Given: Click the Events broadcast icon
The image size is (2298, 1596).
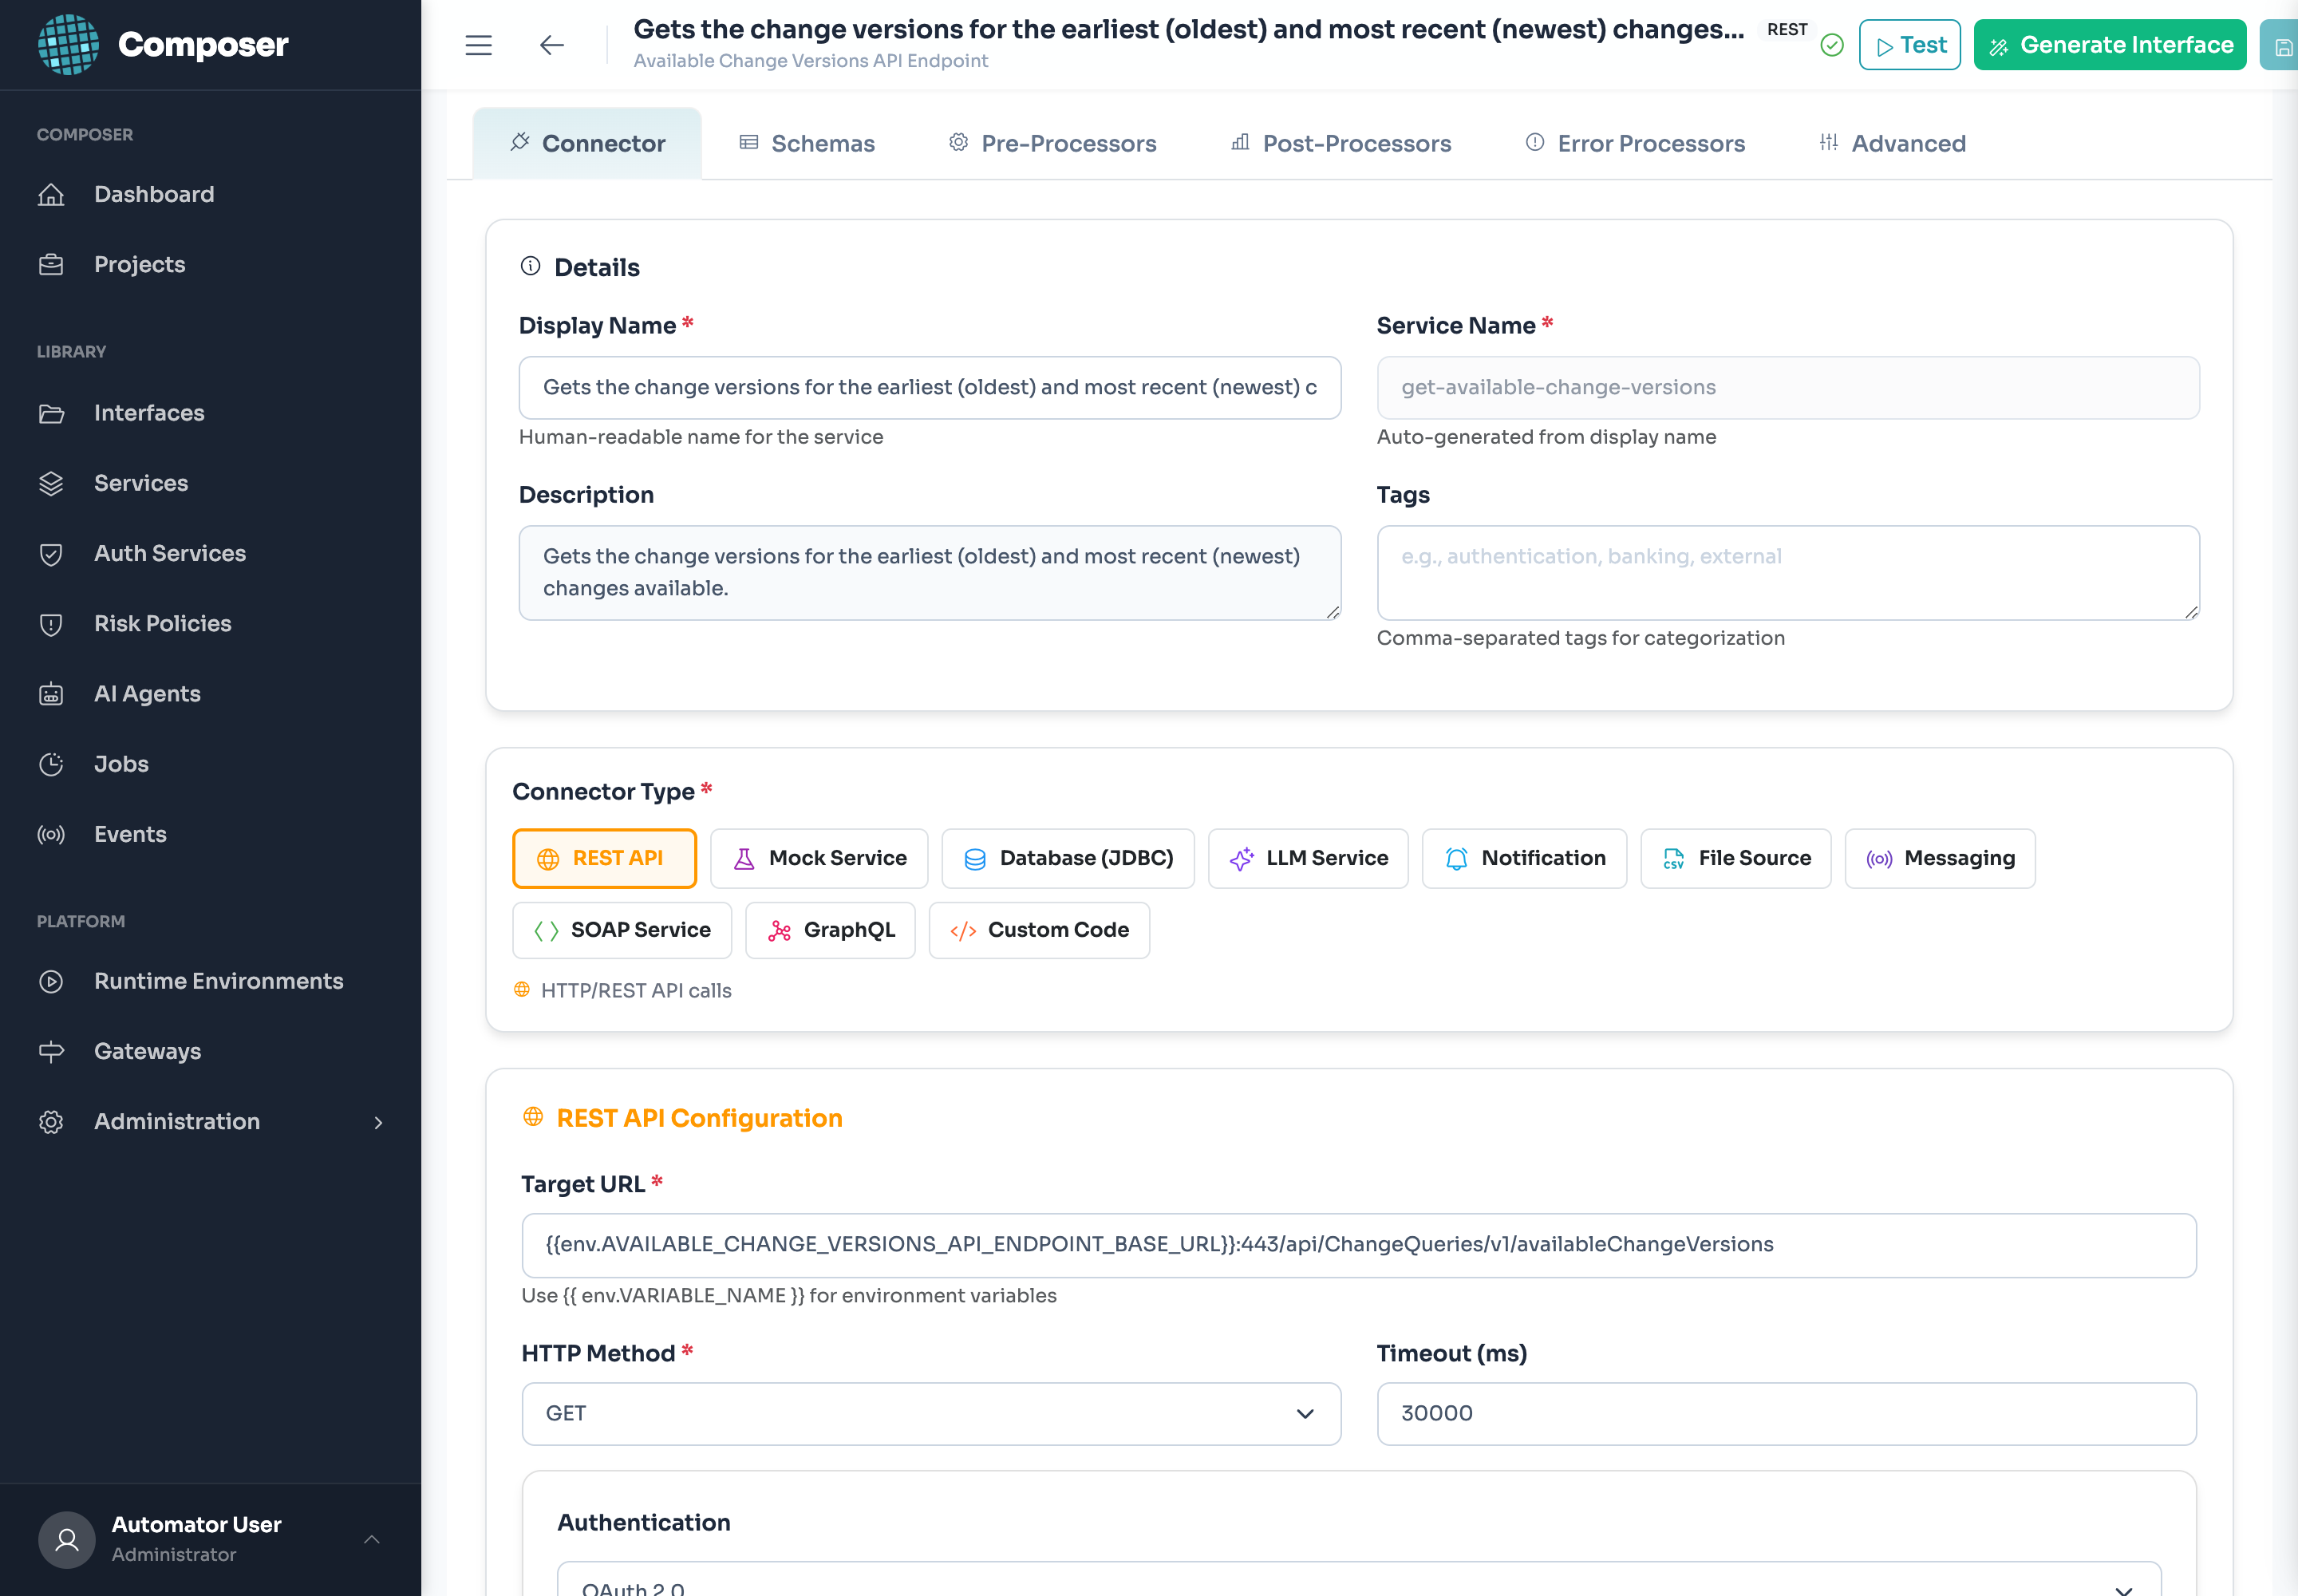Looking at the screenshot, I should (x=51, y=834).
